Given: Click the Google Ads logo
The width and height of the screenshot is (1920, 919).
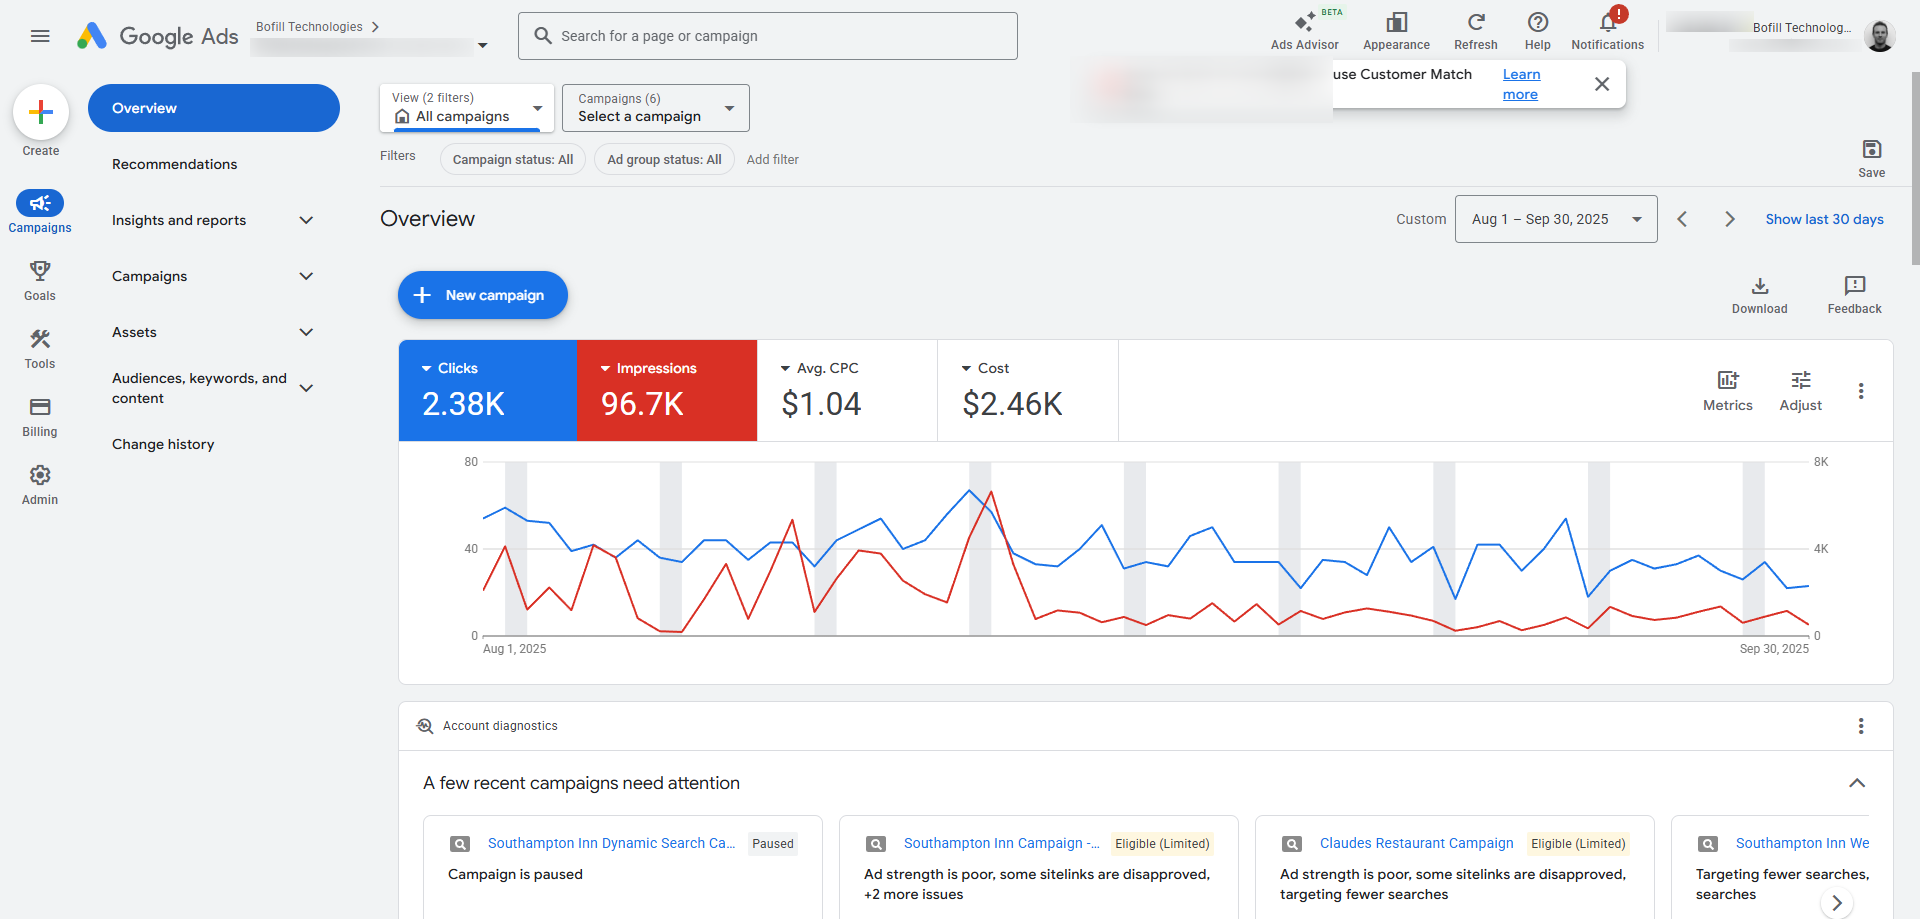Looking at the screenshot, I should point(158,36).
